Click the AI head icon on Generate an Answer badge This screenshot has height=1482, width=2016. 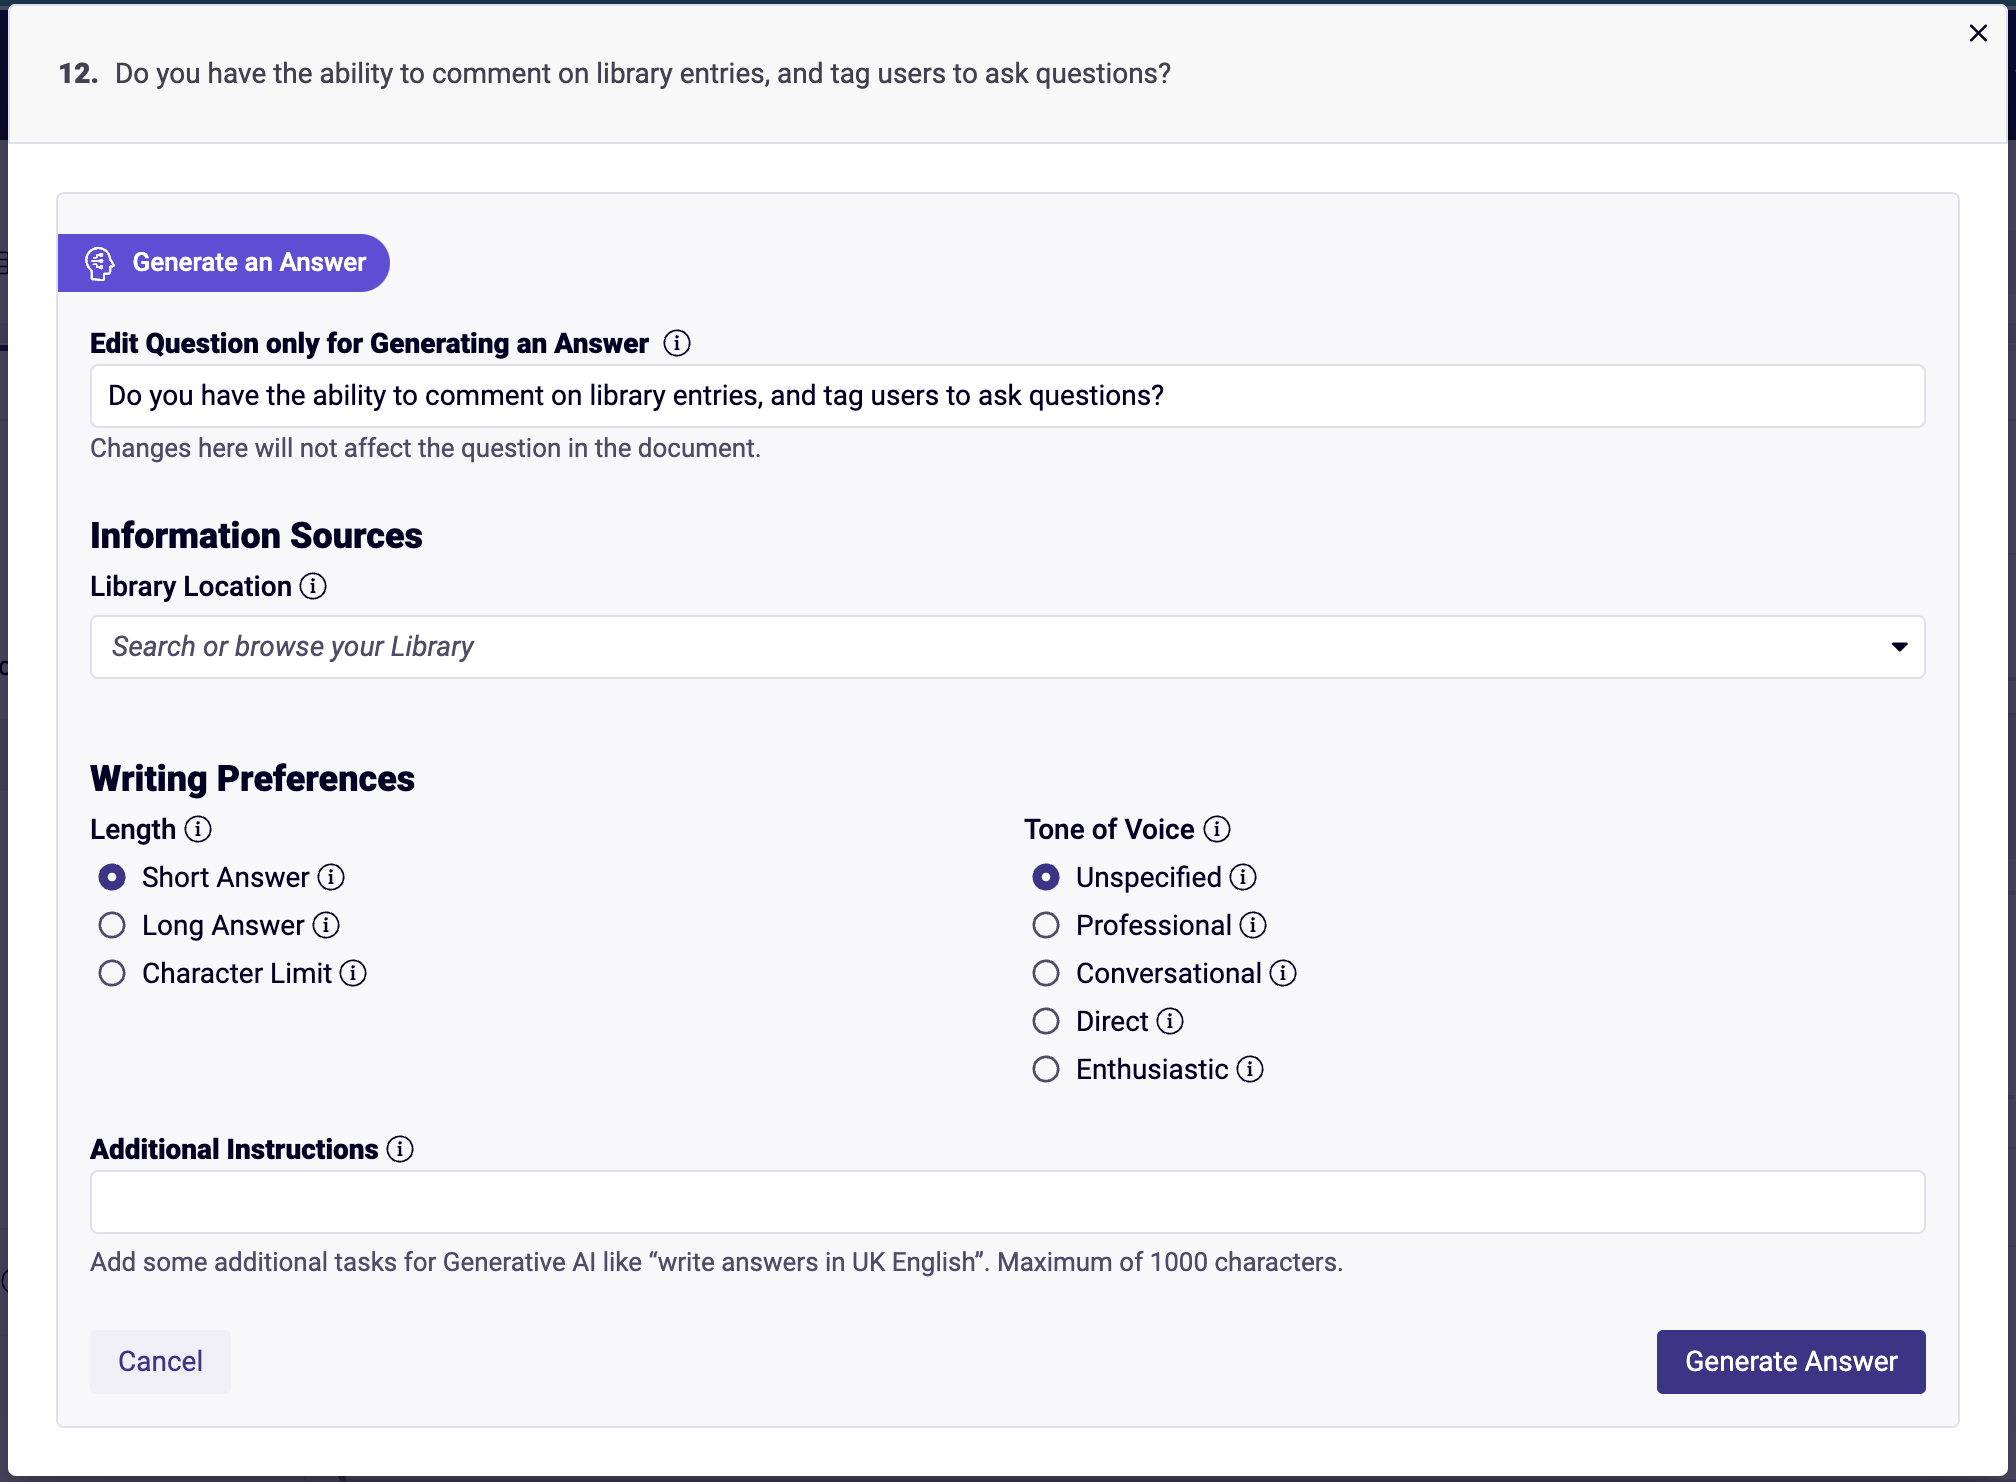click(99, 263)
